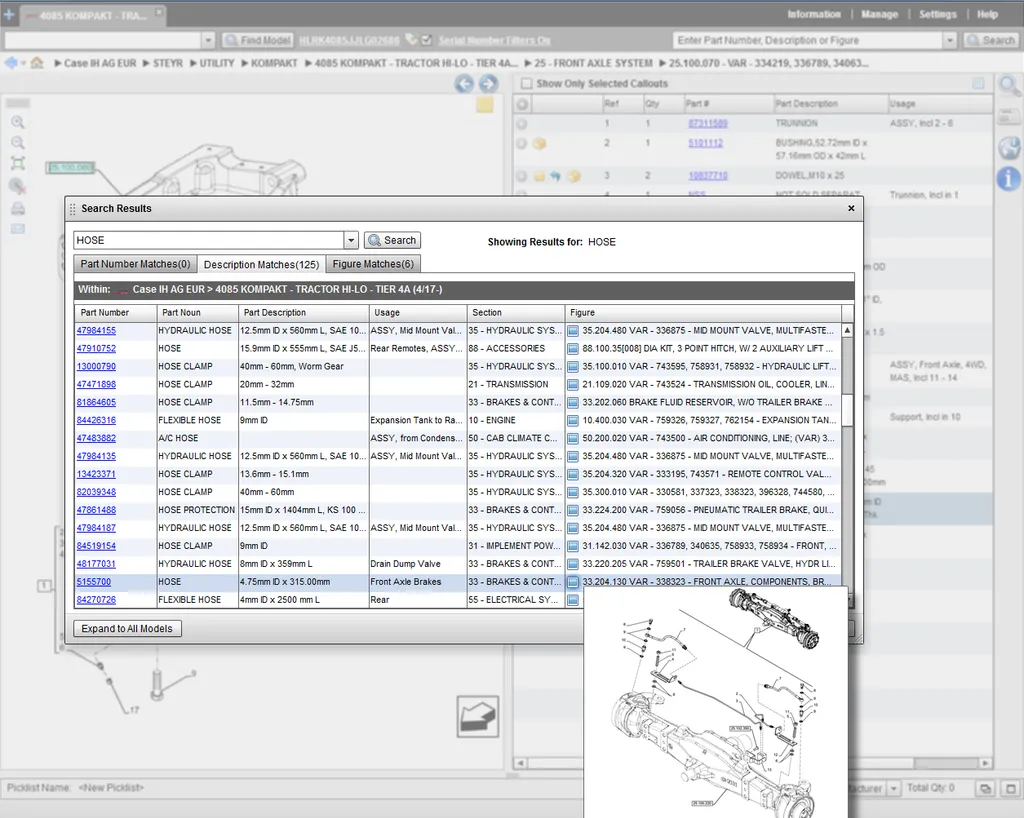Open the Manage menu
The image size is (1024, 818).
[879, 14]
